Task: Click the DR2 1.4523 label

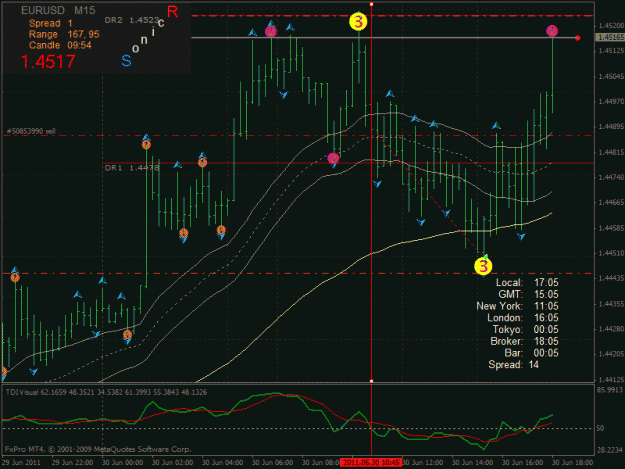Action: (132, 20)
